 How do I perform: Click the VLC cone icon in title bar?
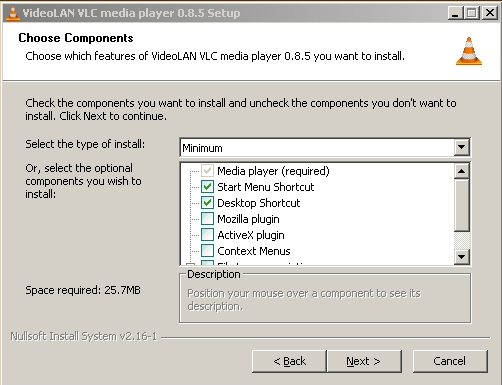click(x=13, y=13)
